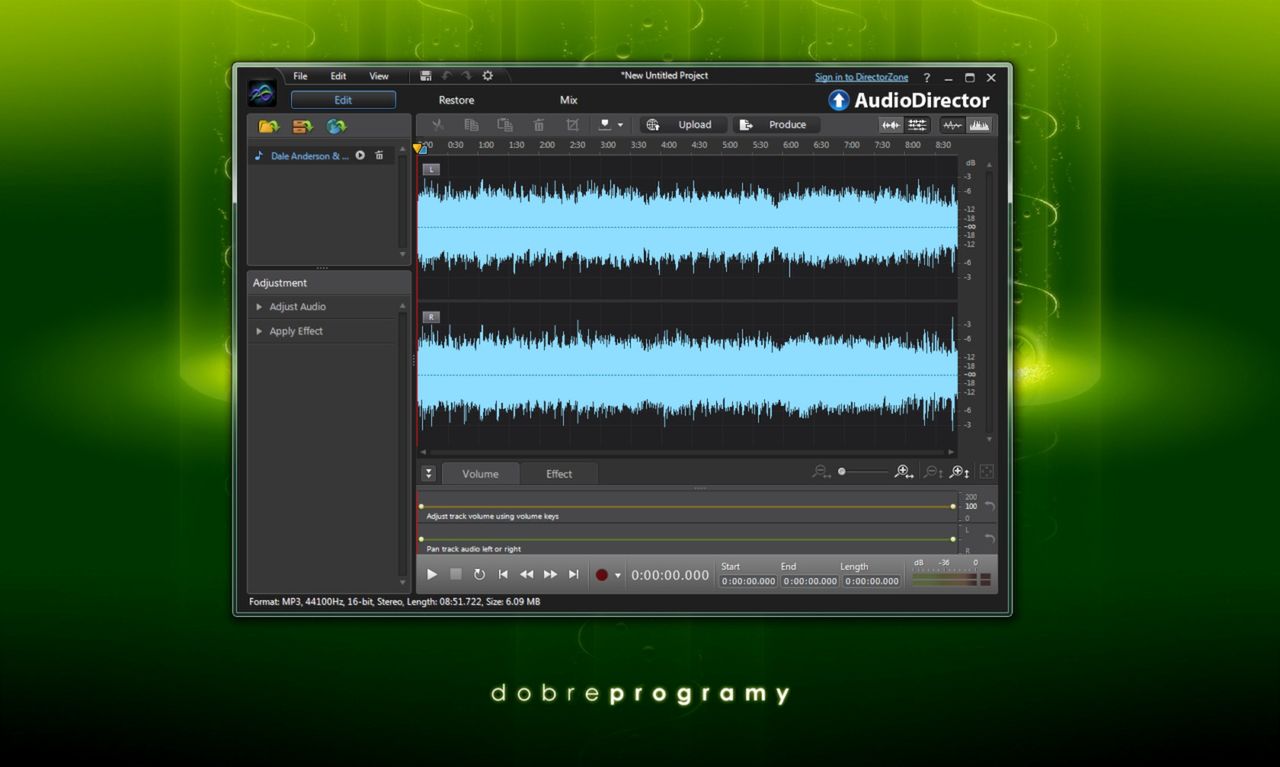Screen dimensions: 1280x767
Task: Switch to the Restore room
Action: pos(456,100)
